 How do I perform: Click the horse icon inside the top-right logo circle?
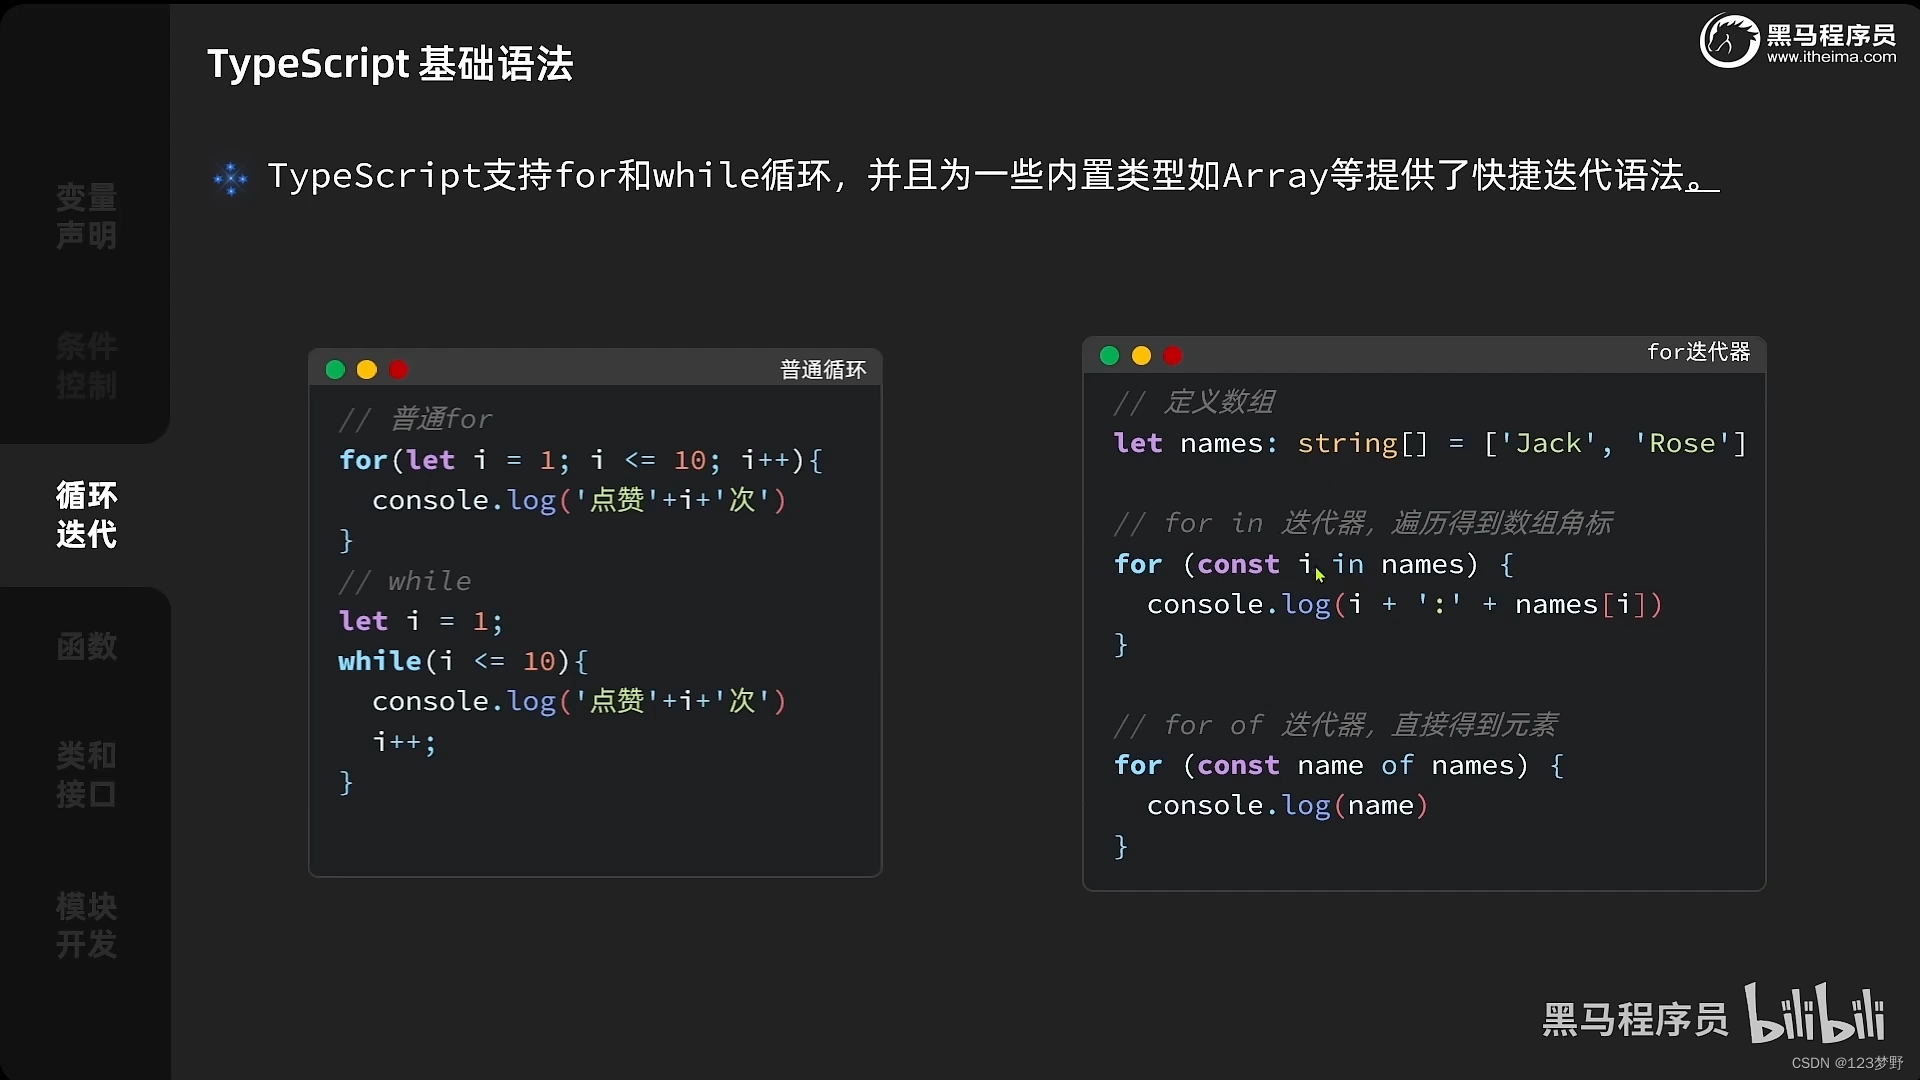pyautogui.click(x=1729, y=40)
